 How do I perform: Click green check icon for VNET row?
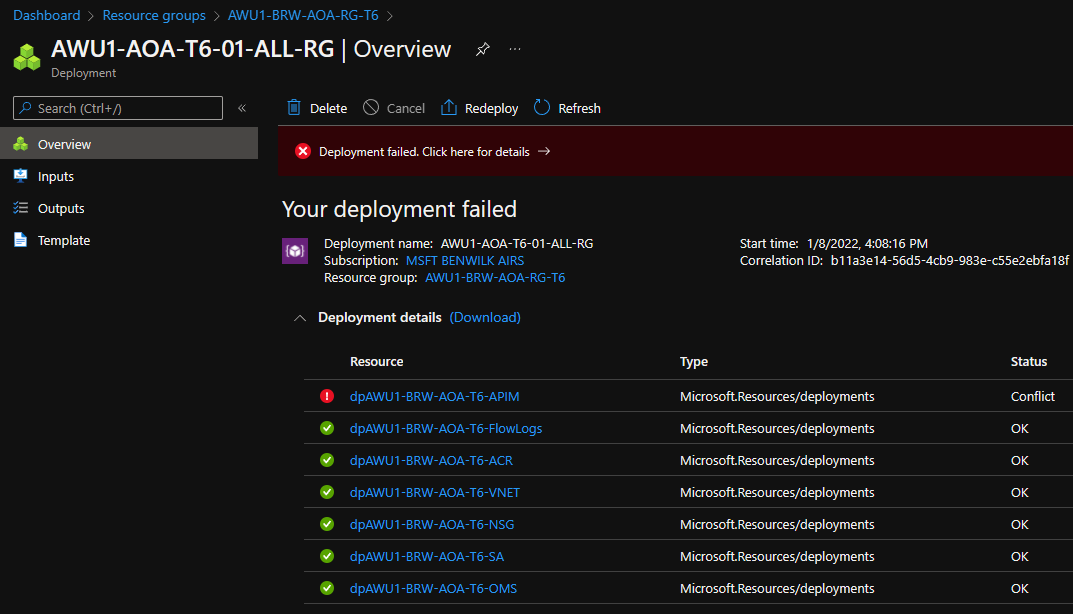point(327,492)
